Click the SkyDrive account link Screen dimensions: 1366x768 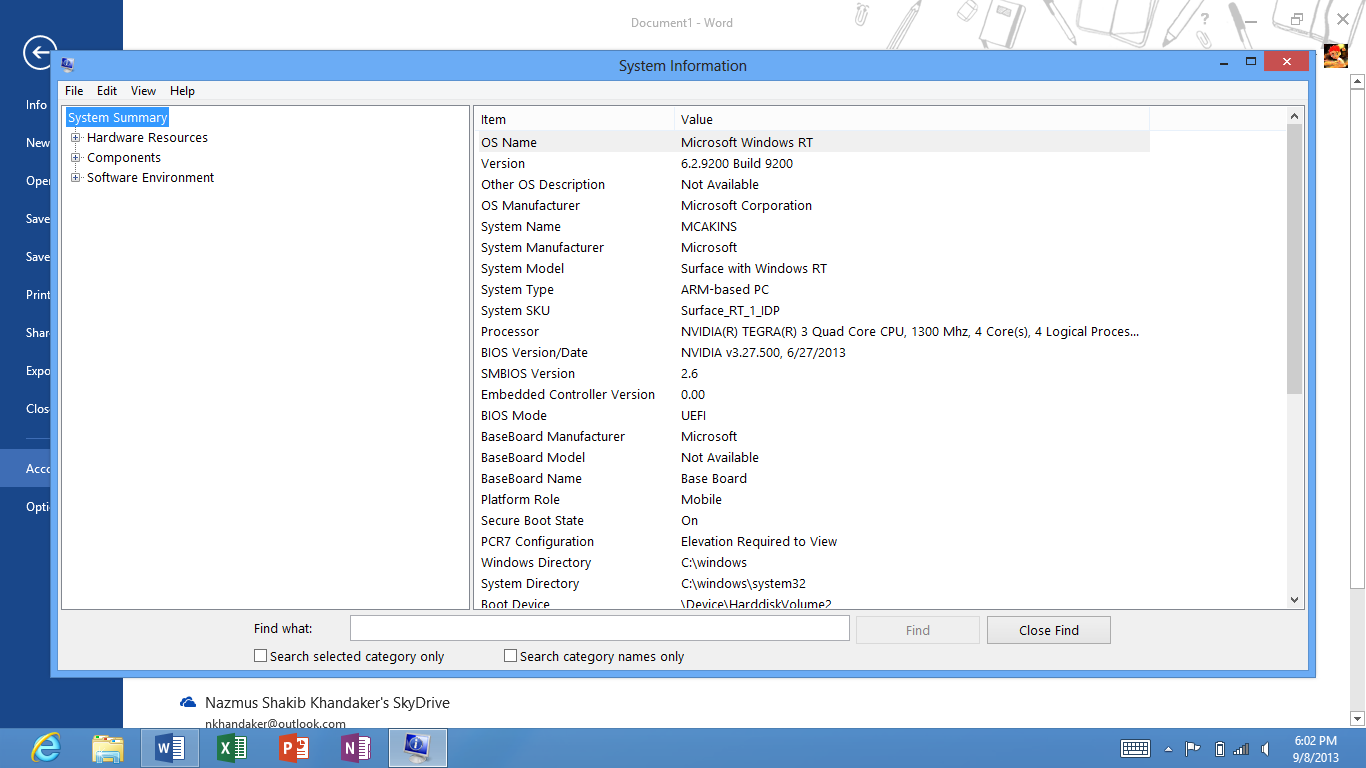[x=327, y=703]
